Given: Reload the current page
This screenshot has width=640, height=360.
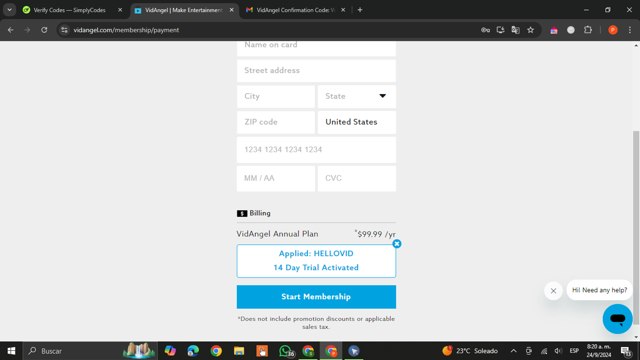Looking at the screenshot, I should point(44,30).
